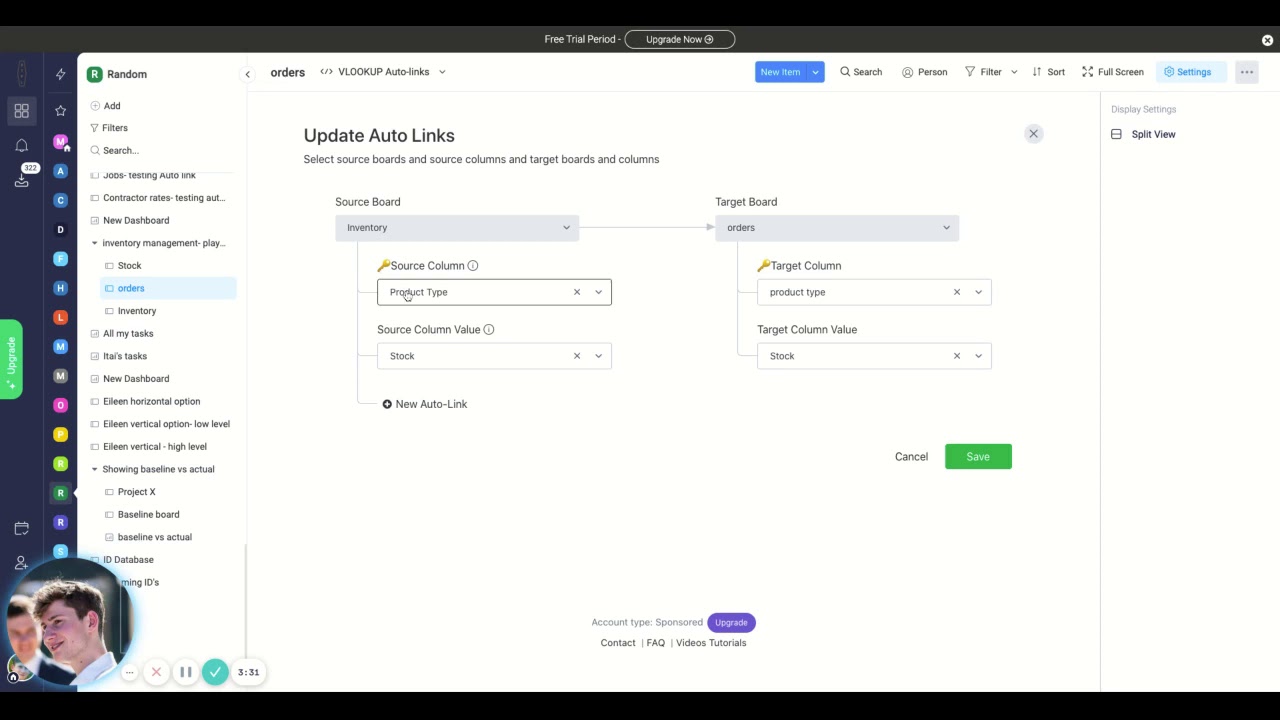Expand Target Column product type dropdown
The width and height of the screenshot is (1280, 720).
(x=979, y=292)
